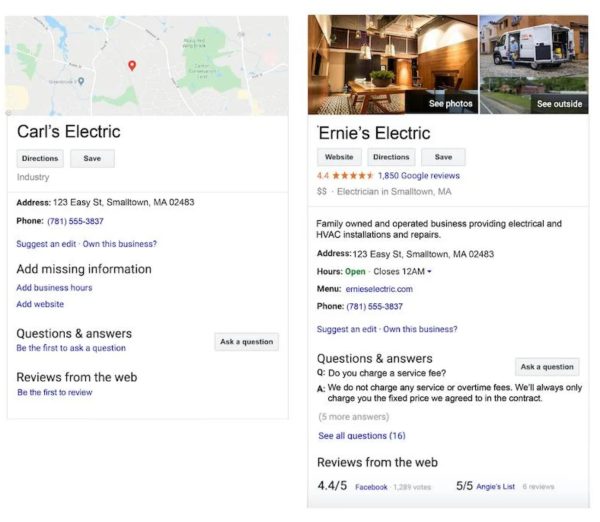Get Directions to Ernie's Electric

coord(391,157)
